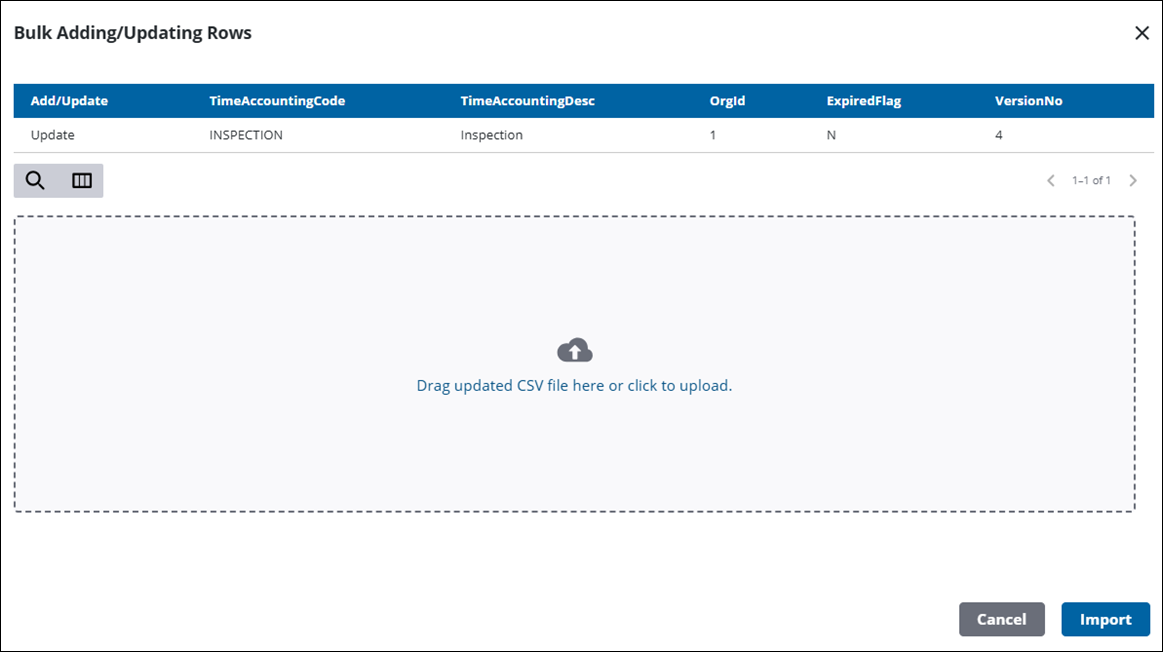Click the ExpiredFlag value N cell
The height and width of the screenshot is (652, 1163).
point(831,135)
